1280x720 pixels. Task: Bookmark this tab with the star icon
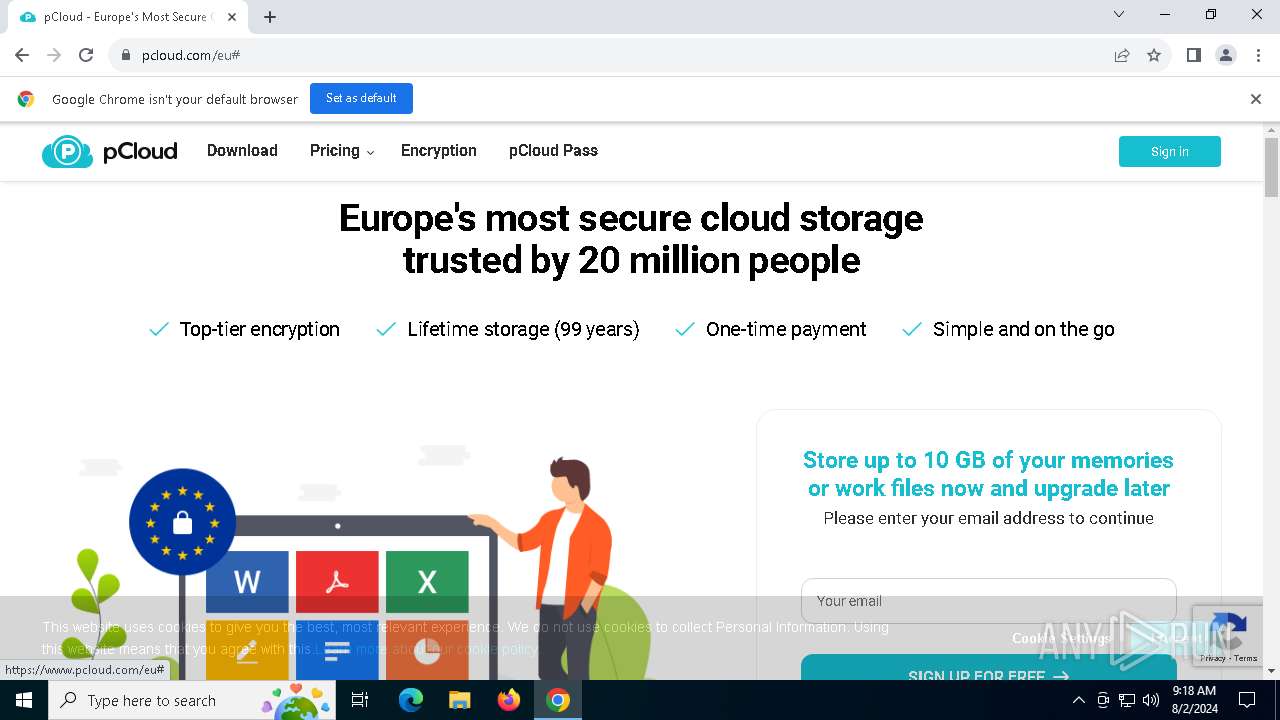[1154, 55]
